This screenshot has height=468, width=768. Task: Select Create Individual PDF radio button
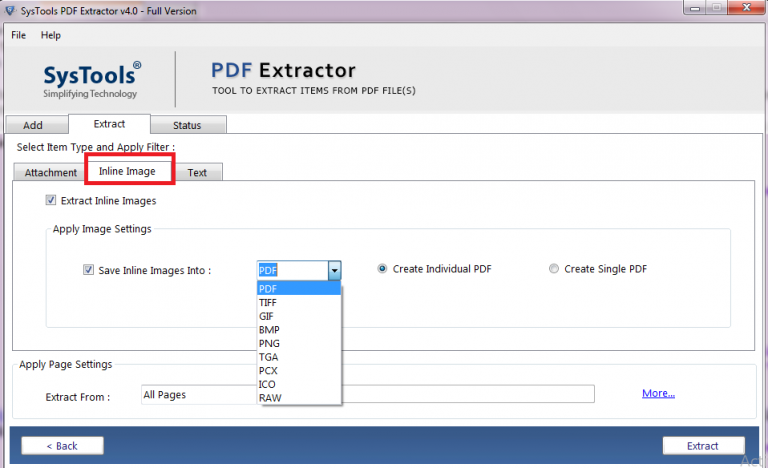[382, 269]
